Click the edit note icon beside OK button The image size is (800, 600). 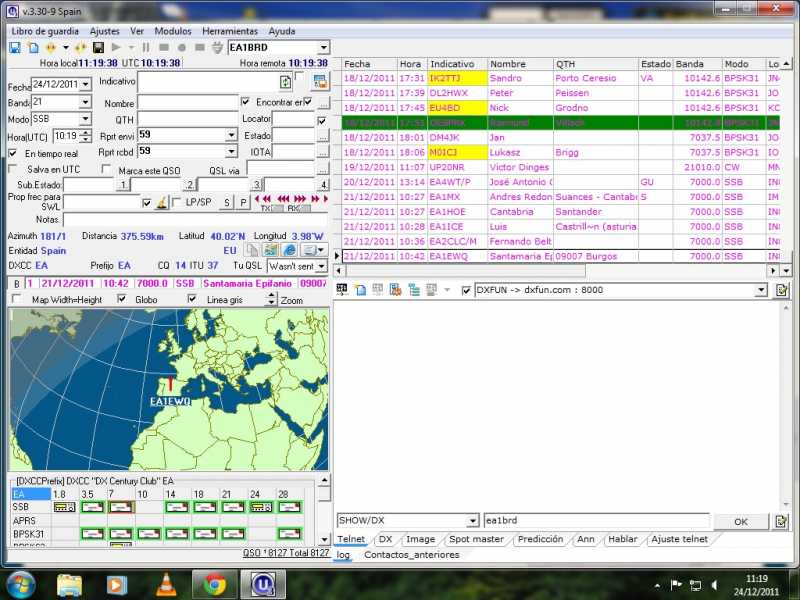coord(781,521)
